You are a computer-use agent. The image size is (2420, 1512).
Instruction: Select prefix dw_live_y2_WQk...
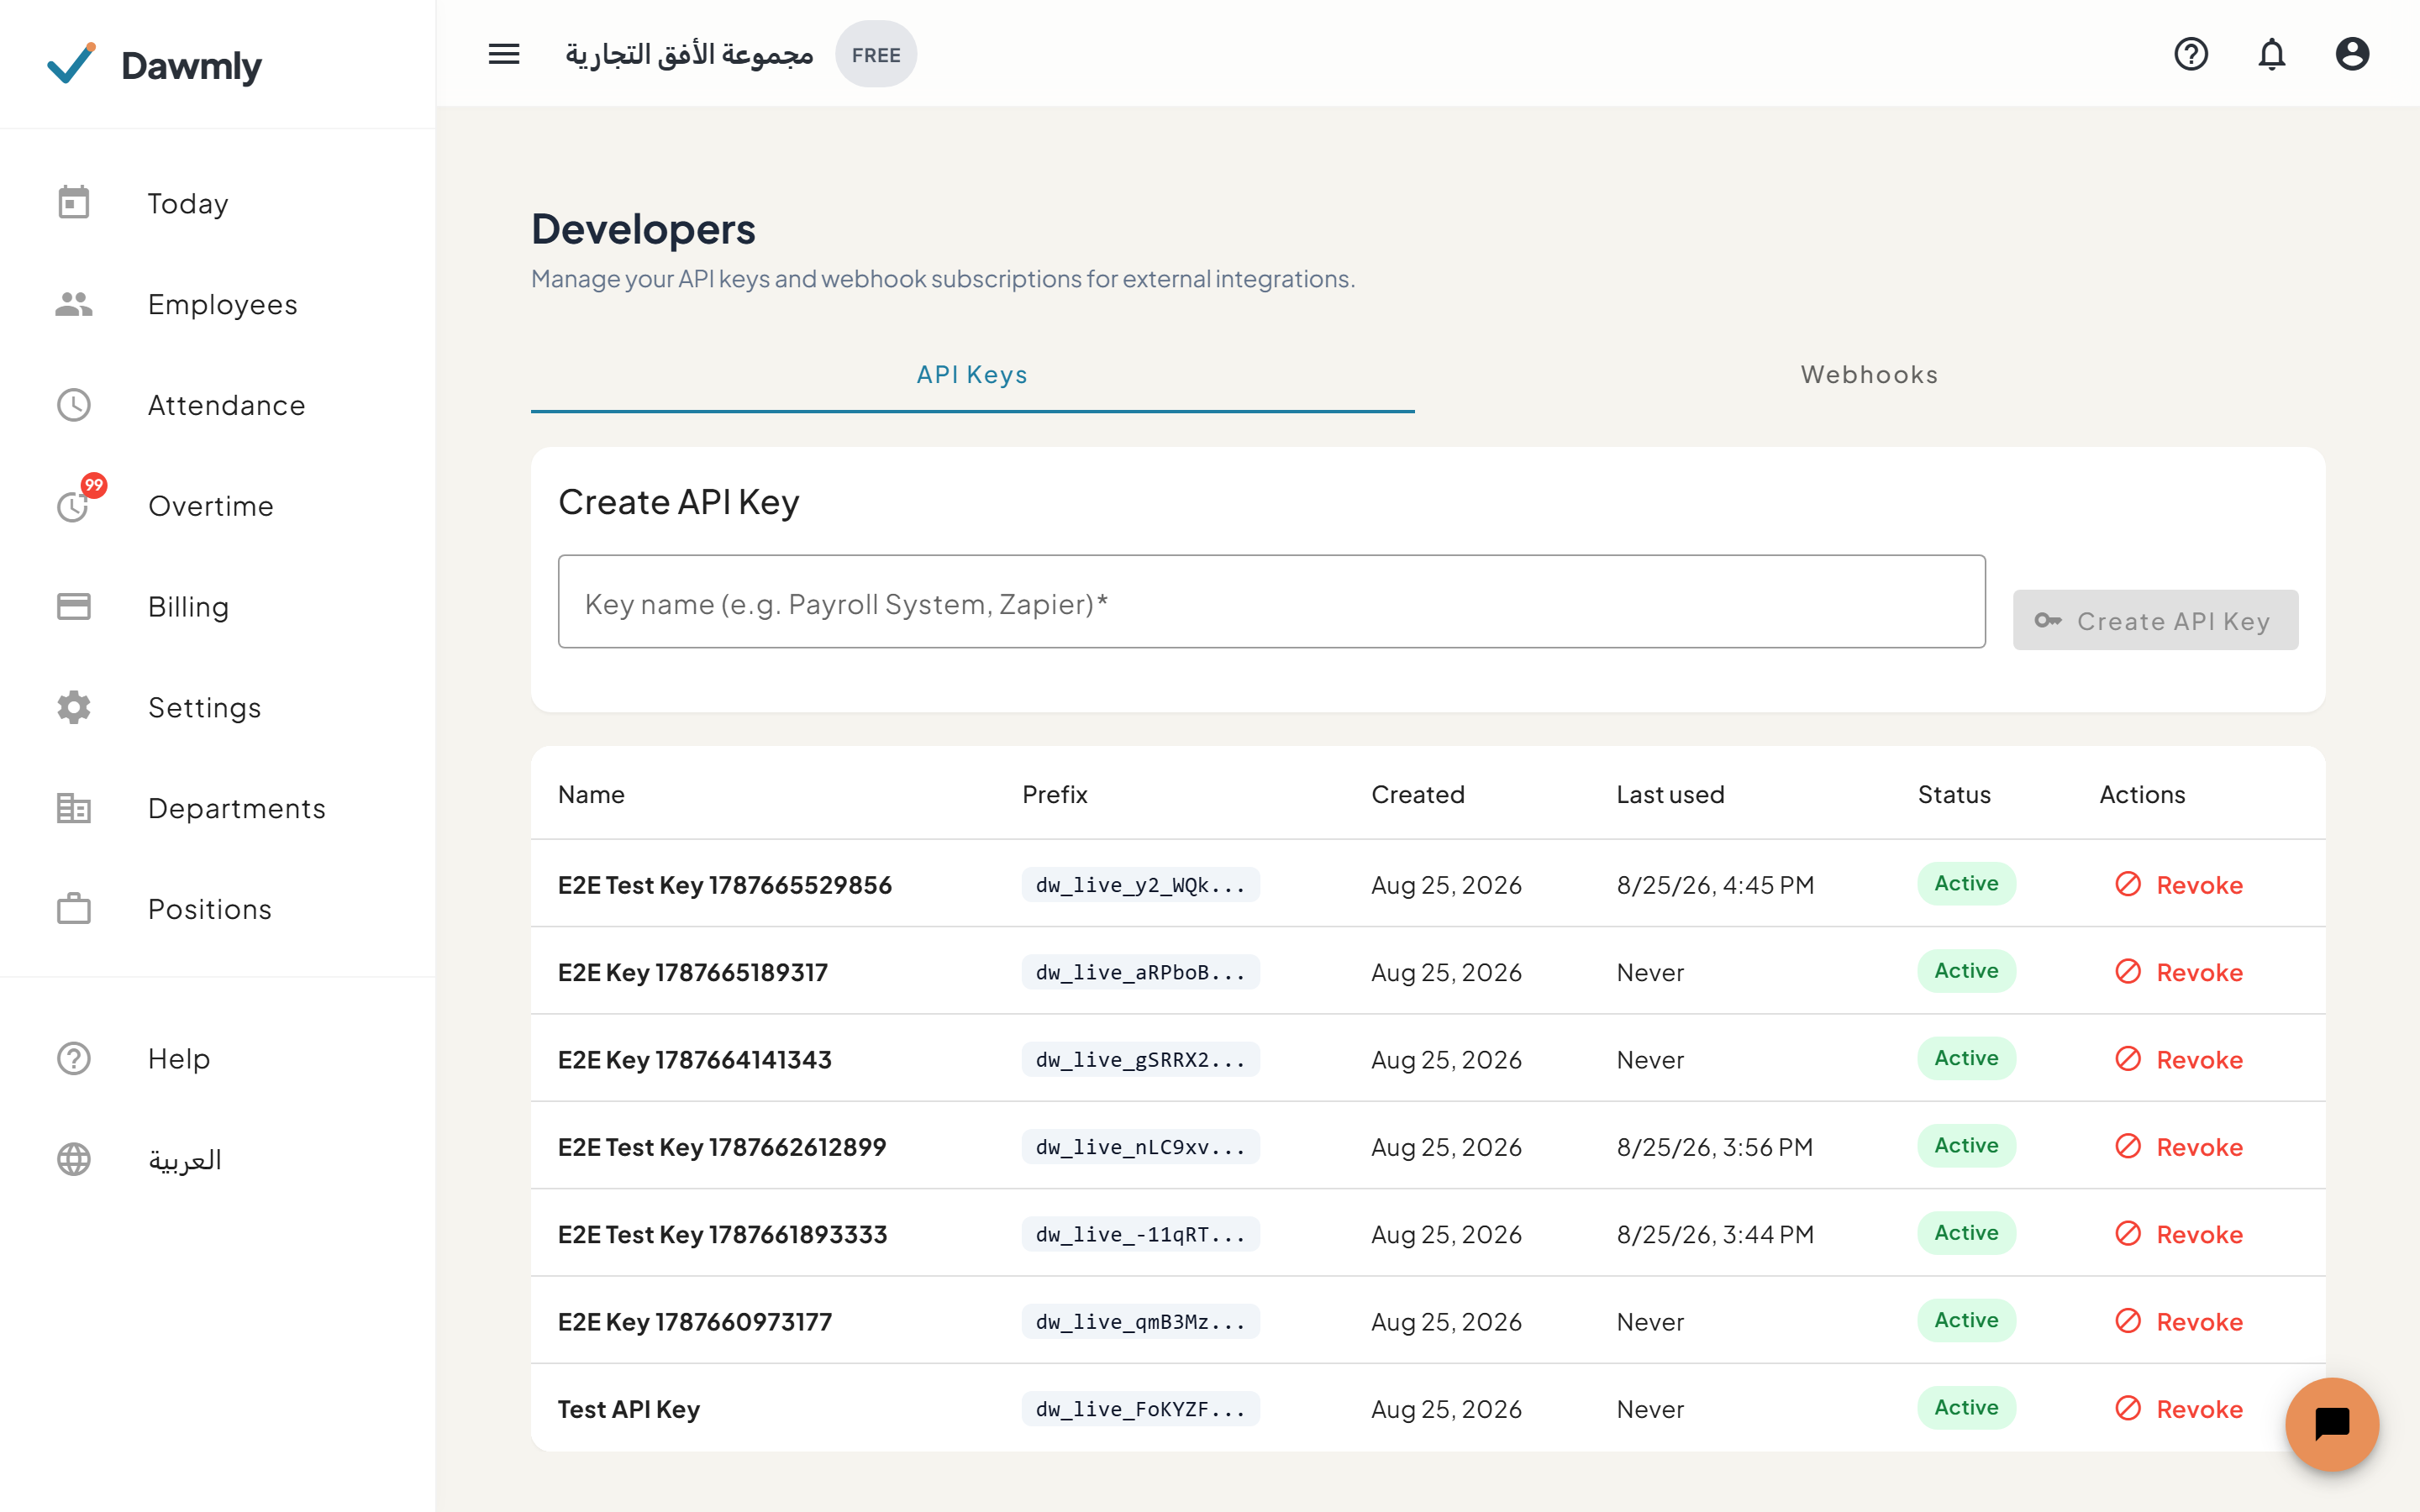(x=1140, y=885)
